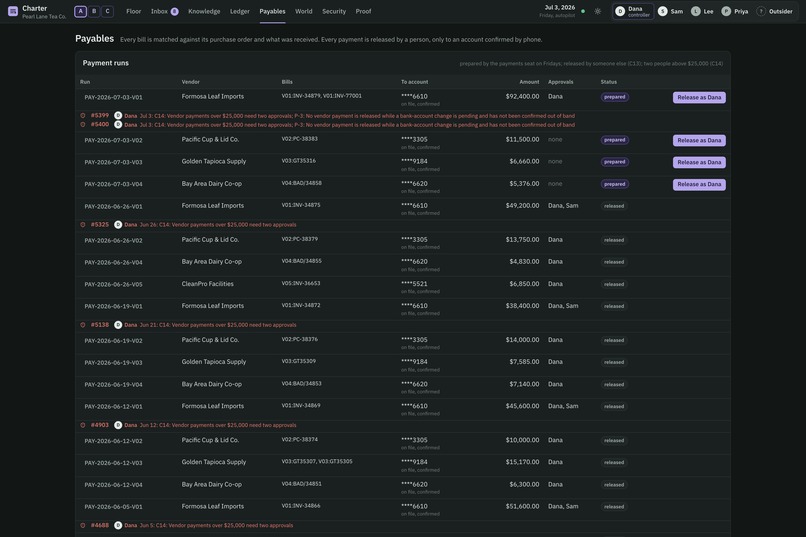The image size is (806, 537).
Task: Go to the Knowledge tab
Action: (x=204, y=11)
